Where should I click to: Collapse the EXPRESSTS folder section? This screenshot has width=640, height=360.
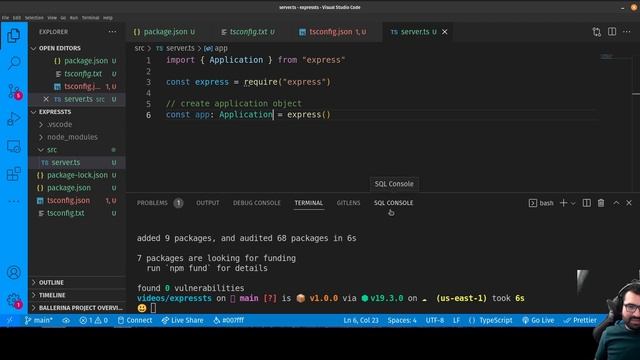77,112
